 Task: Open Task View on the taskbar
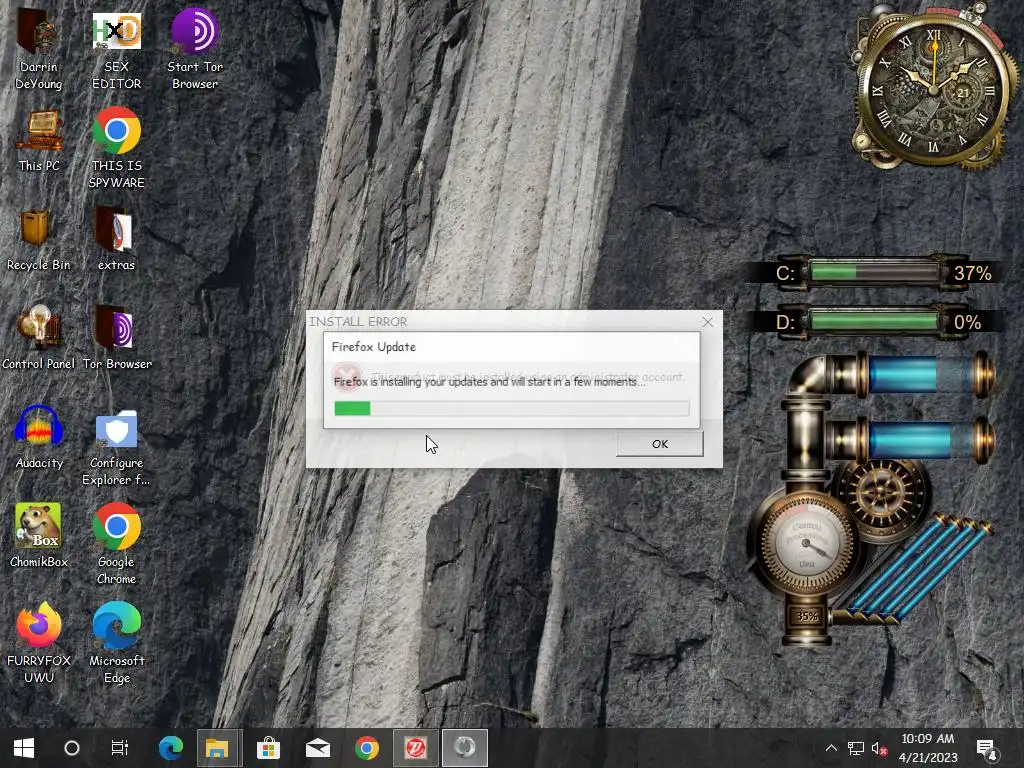[120, 748]
